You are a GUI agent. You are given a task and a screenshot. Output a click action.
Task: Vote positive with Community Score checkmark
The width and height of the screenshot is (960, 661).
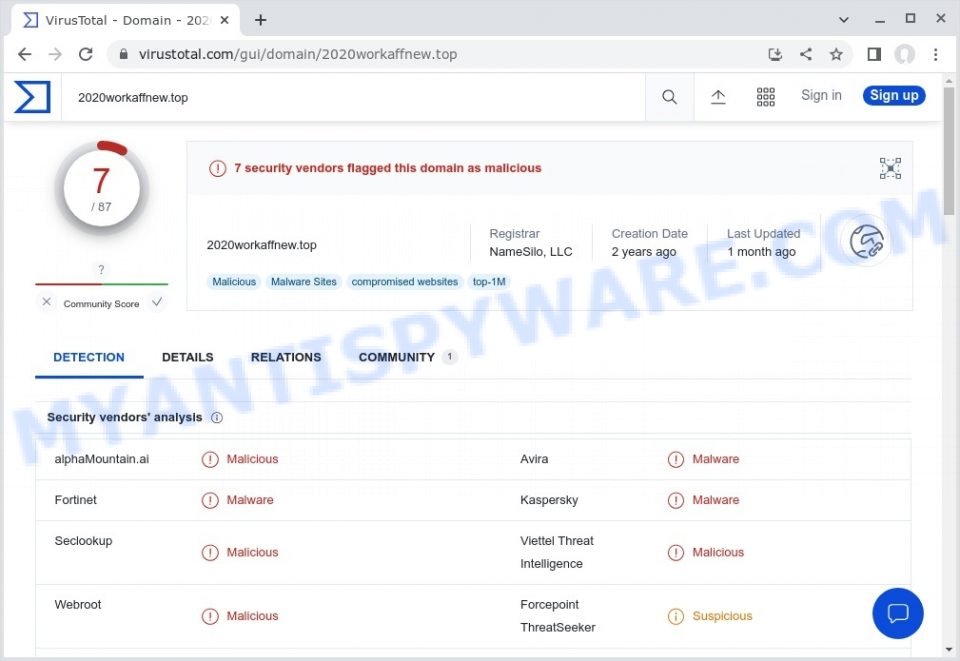click(157, 302)
